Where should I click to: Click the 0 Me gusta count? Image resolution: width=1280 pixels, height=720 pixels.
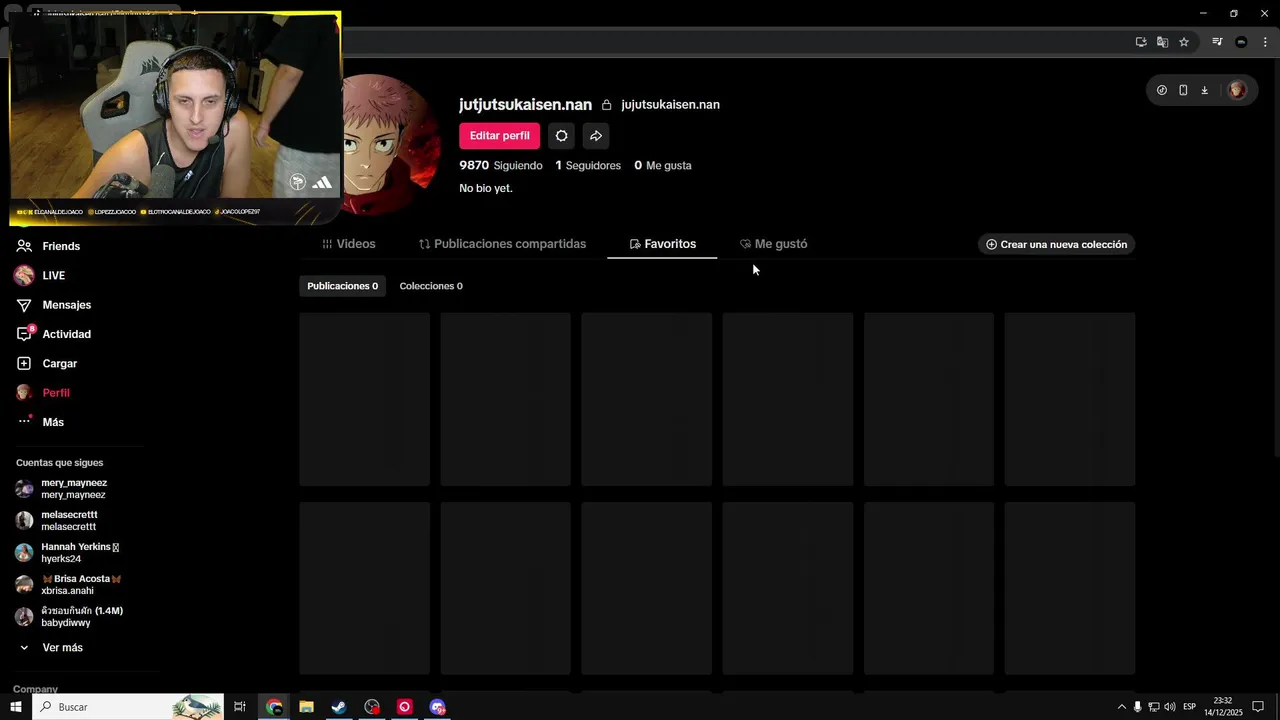(663, 166)
